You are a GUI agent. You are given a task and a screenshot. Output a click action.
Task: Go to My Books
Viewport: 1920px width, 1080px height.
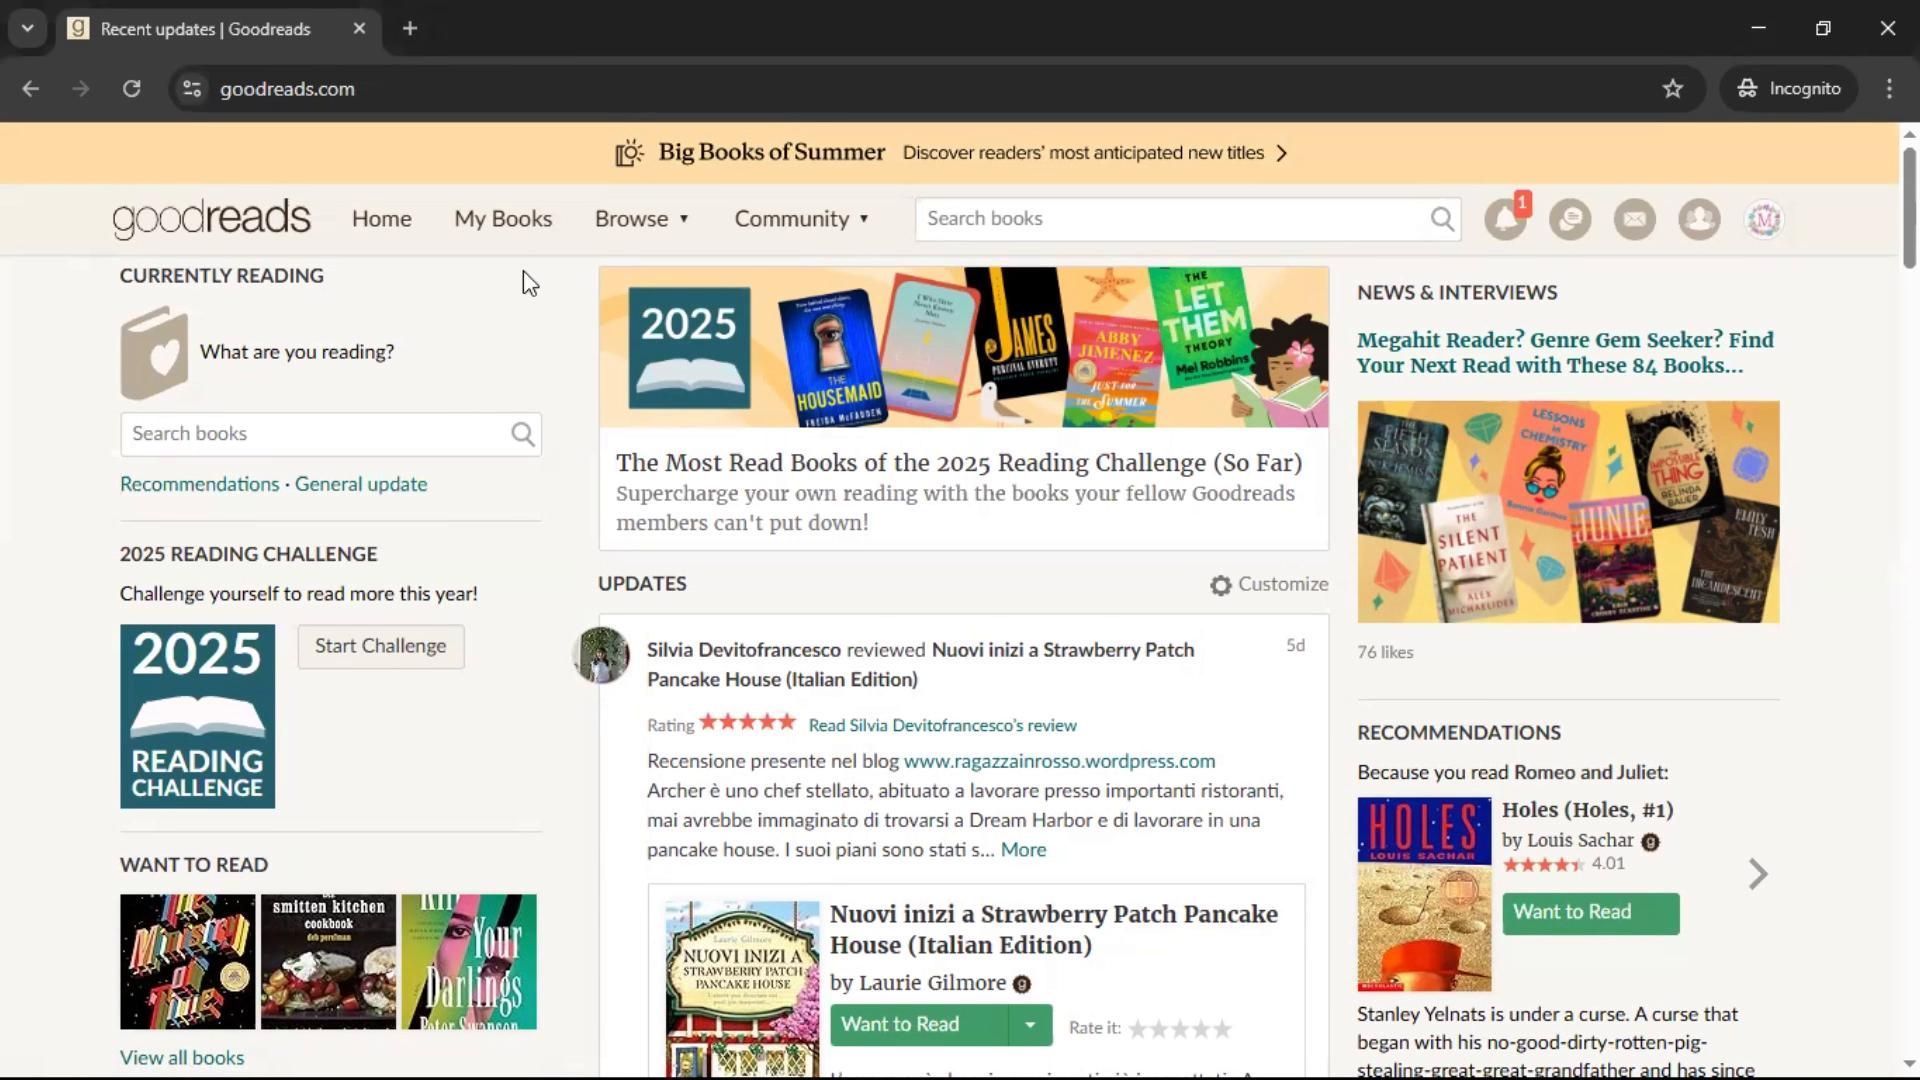tap(503, 219)
